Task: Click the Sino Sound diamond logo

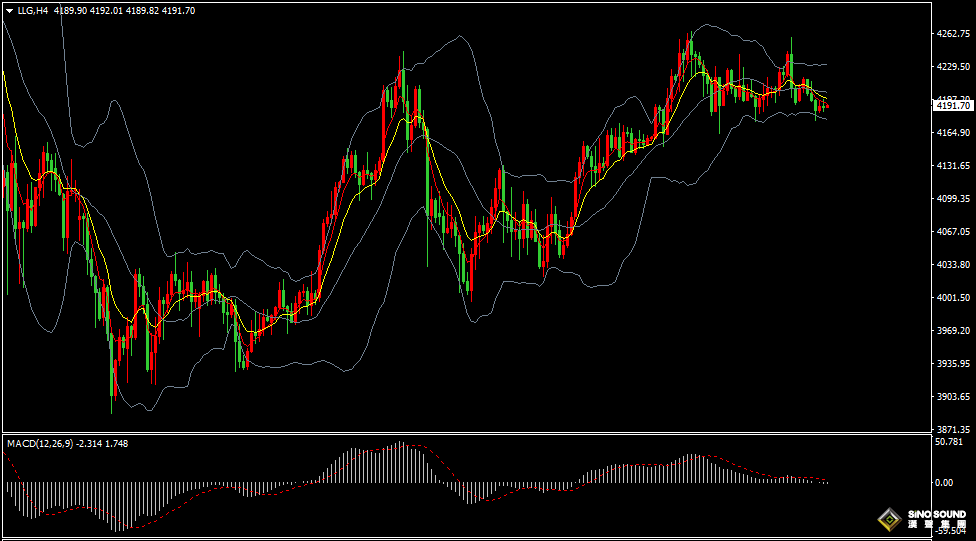Action: 887,519
